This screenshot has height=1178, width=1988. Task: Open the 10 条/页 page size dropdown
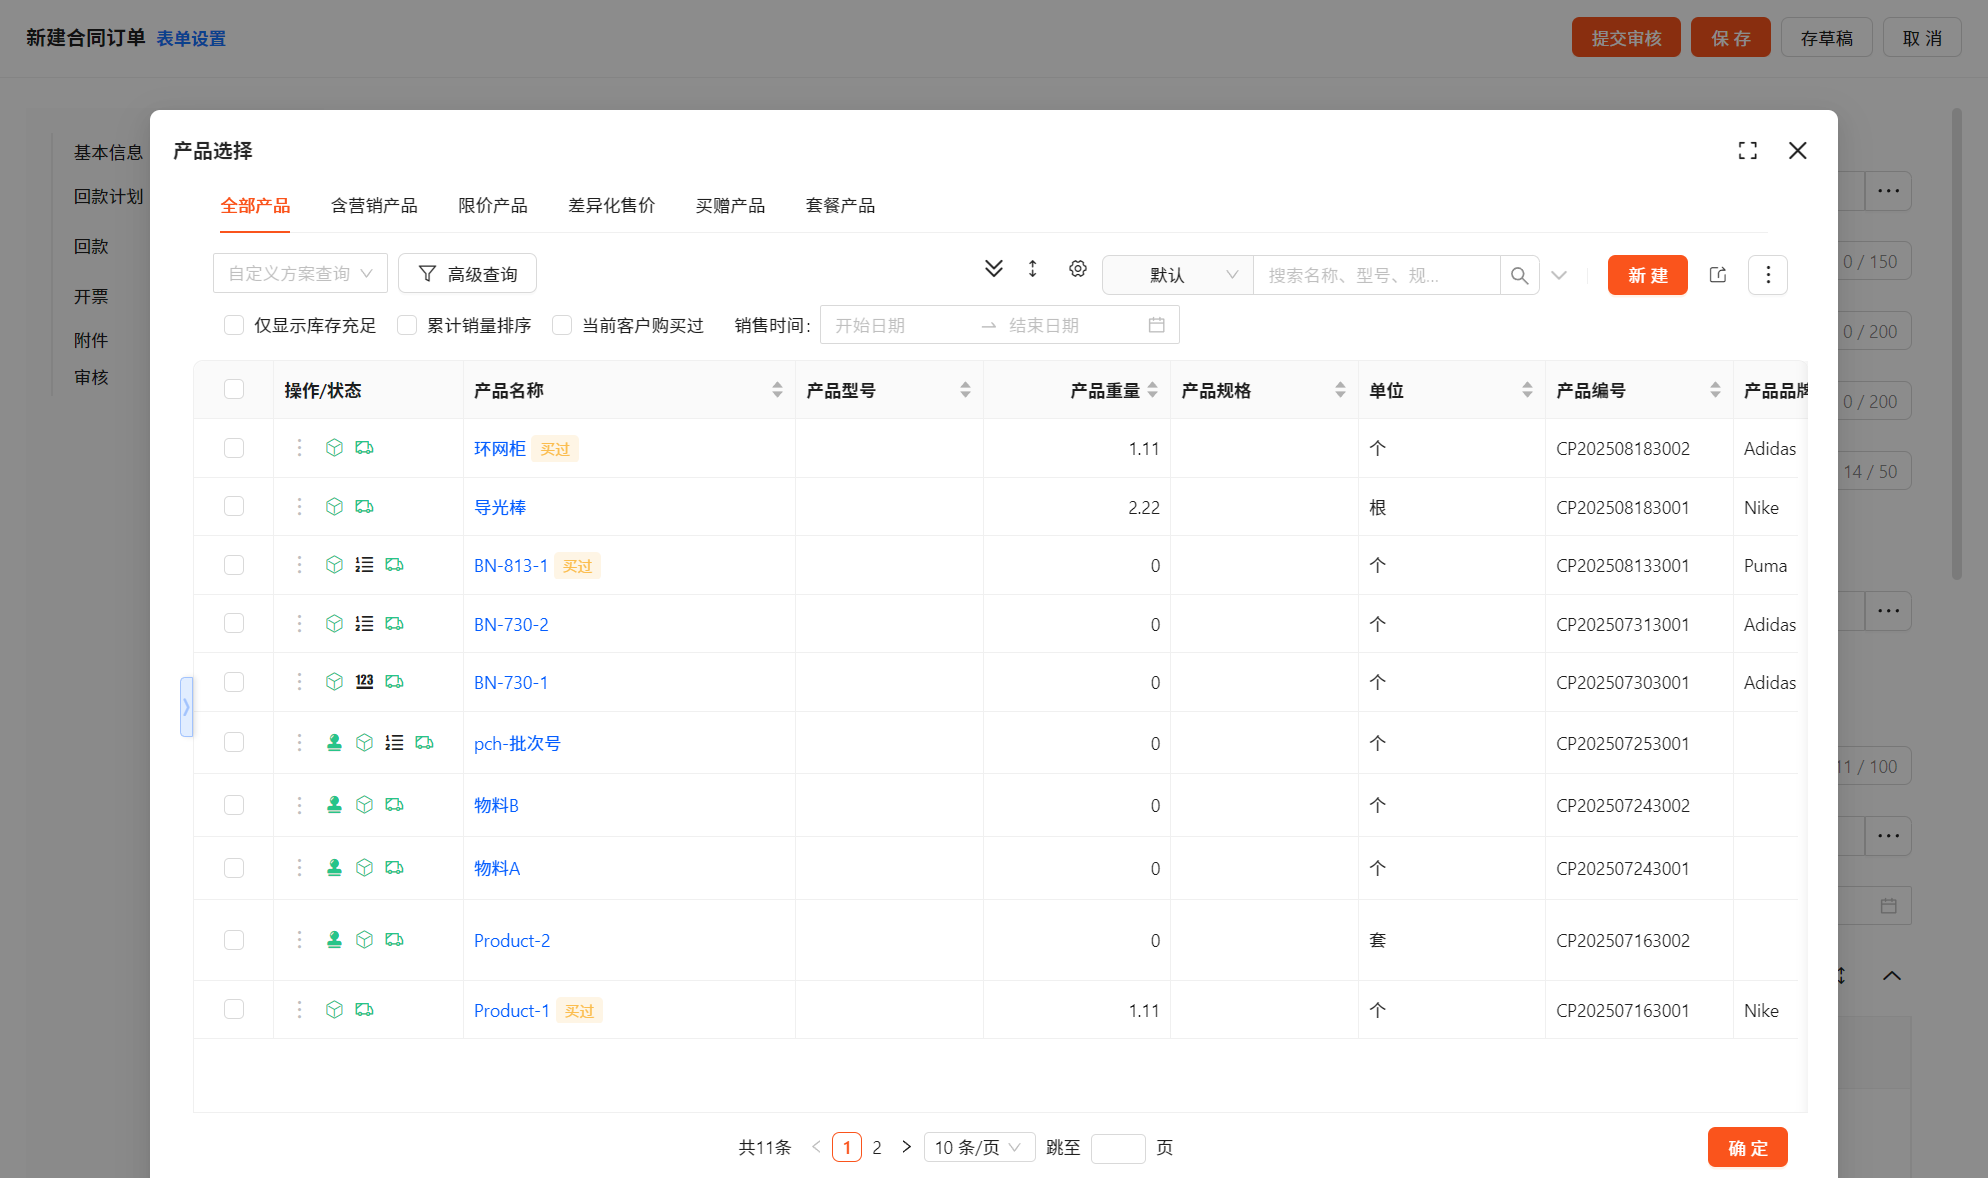(x=978, y=1147)
